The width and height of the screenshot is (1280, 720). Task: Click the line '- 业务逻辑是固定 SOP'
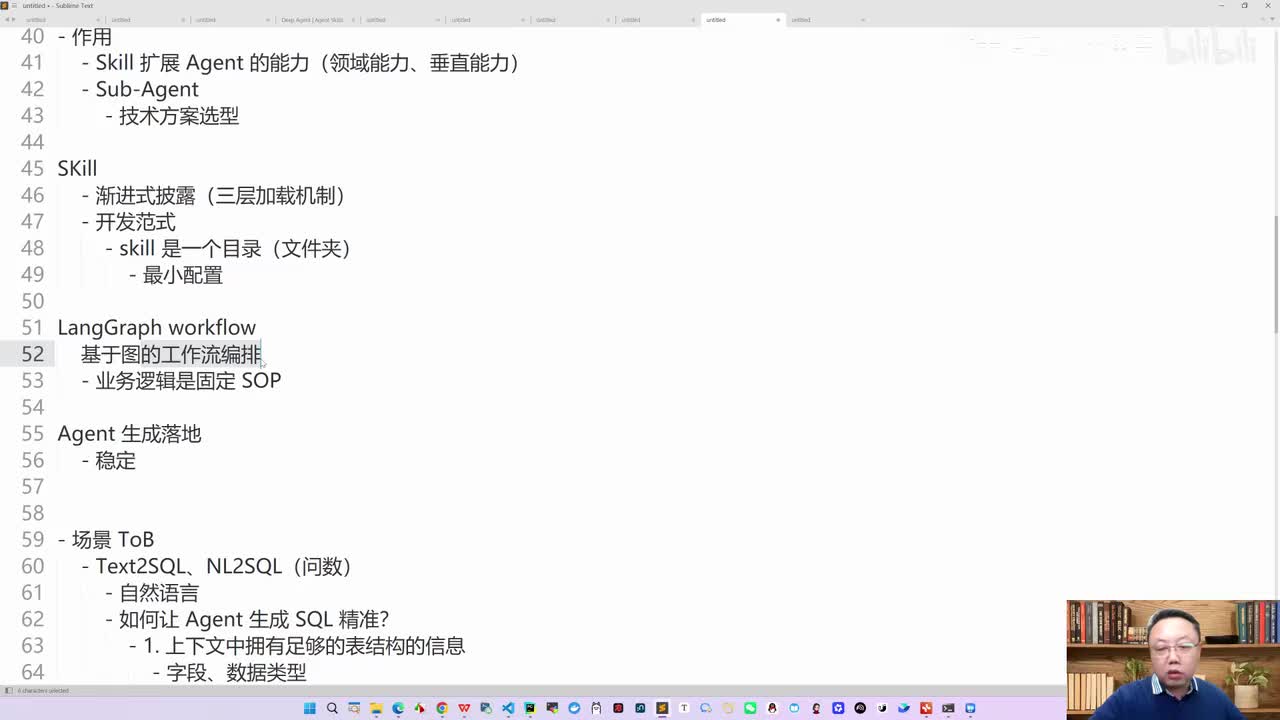click(x=181, y=381)
